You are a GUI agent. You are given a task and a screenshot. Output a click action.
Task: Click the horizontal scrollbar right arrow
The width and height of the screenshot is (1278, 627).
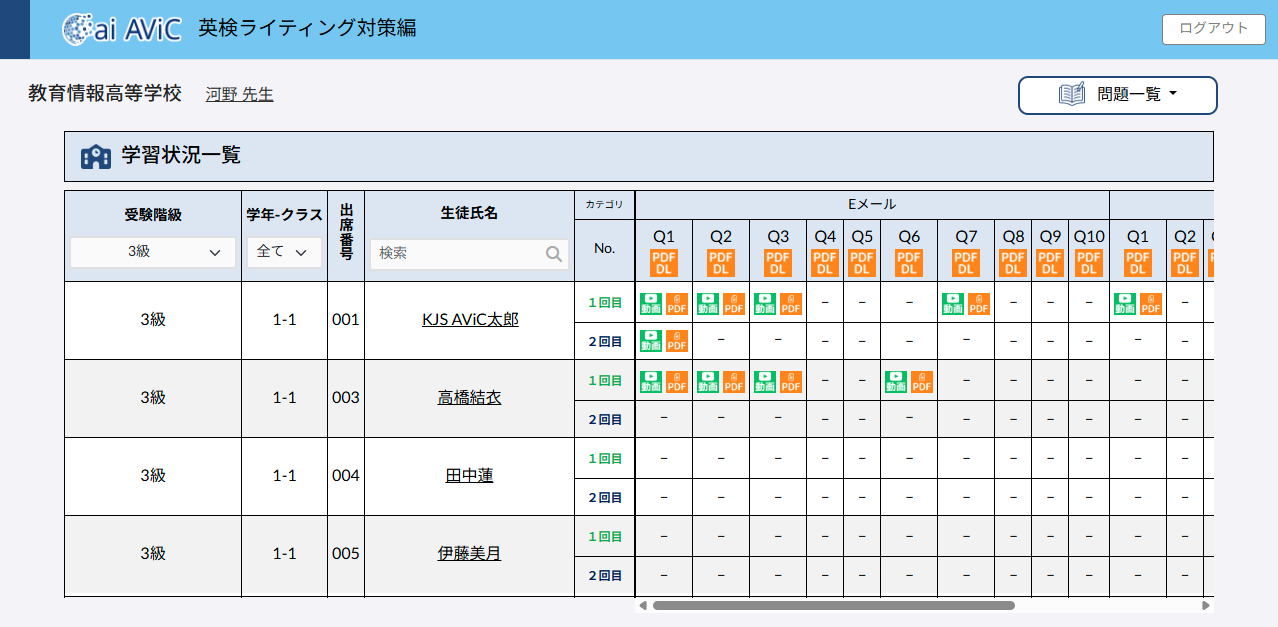click(1206, 605)
